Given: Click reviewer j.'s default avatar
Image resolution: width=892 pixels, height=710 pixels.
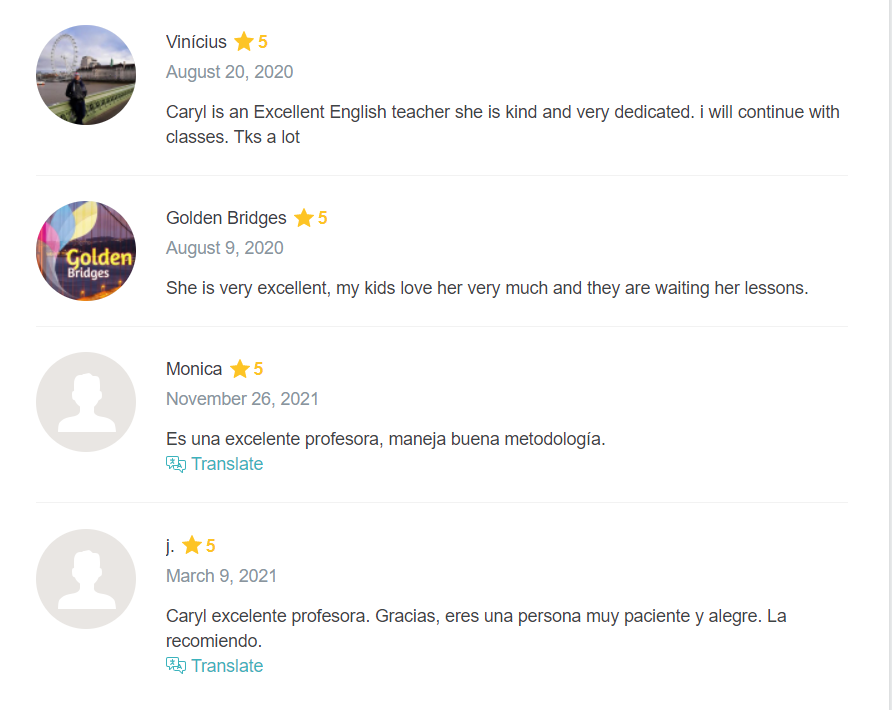Looking at the screenshot, I should pos(86,579).
